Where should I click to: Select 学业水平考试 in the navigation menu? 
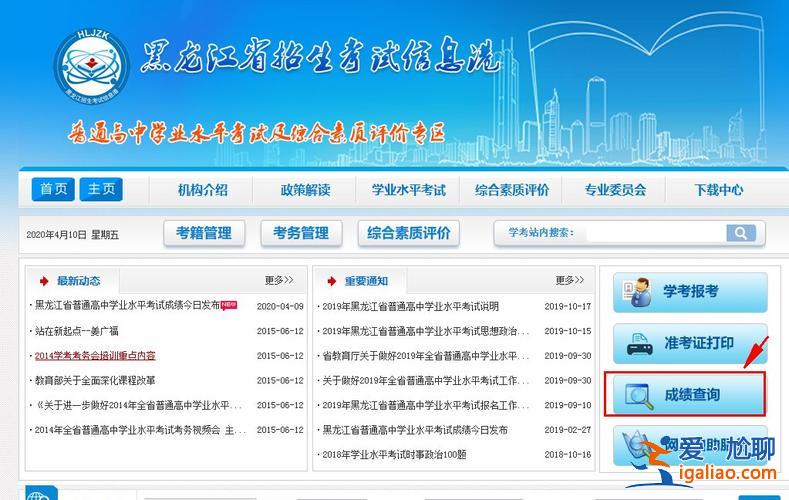tap(408, 190)
